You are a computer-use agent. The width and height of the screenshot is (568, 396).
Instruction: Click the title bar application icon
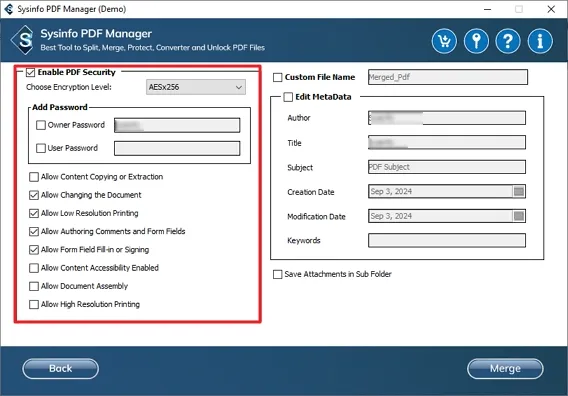(9, 9)
